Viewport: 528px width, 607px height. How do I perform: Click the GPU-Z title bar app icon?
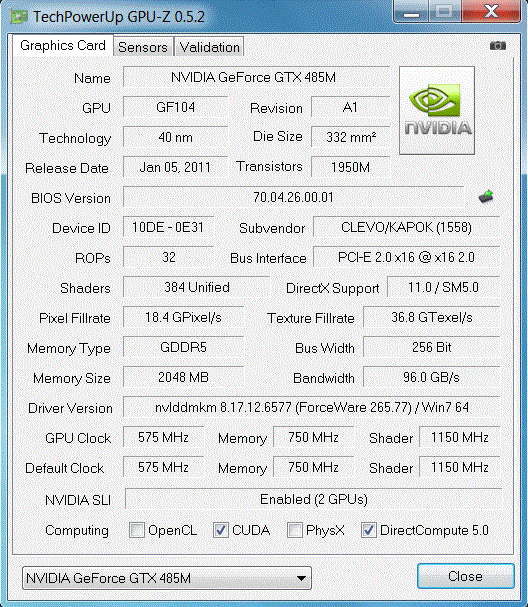pyautogui.click(x=19, y=17)
